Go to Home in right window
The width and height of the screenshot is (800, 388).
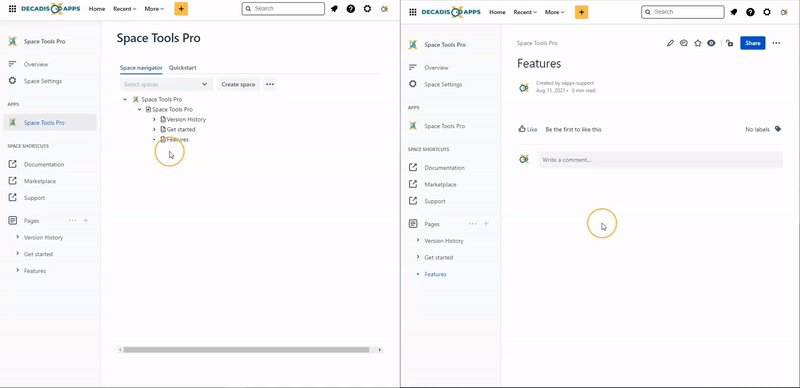(x=497, y=12)
